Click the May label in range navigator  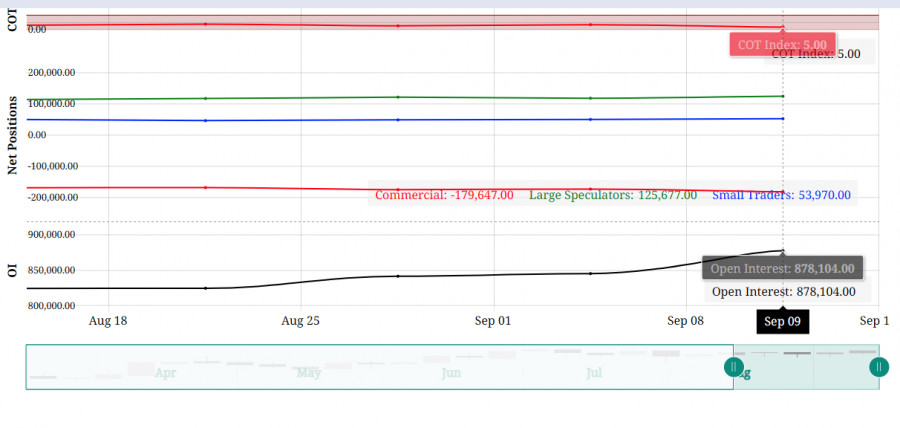click(309, 373)
